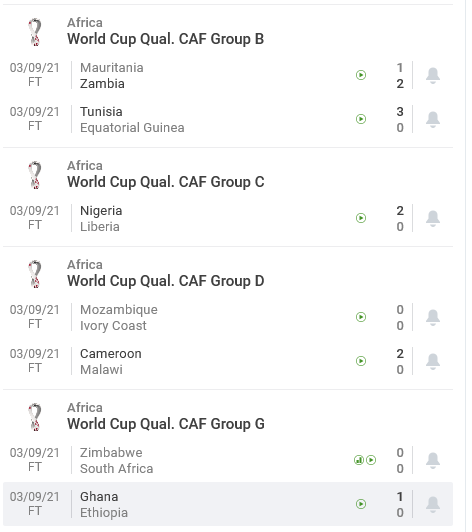This screenshot has height=532, width=472.
Task: Toggle notification bell for Nigeria vs Liberia
Action: pos(433,218)
